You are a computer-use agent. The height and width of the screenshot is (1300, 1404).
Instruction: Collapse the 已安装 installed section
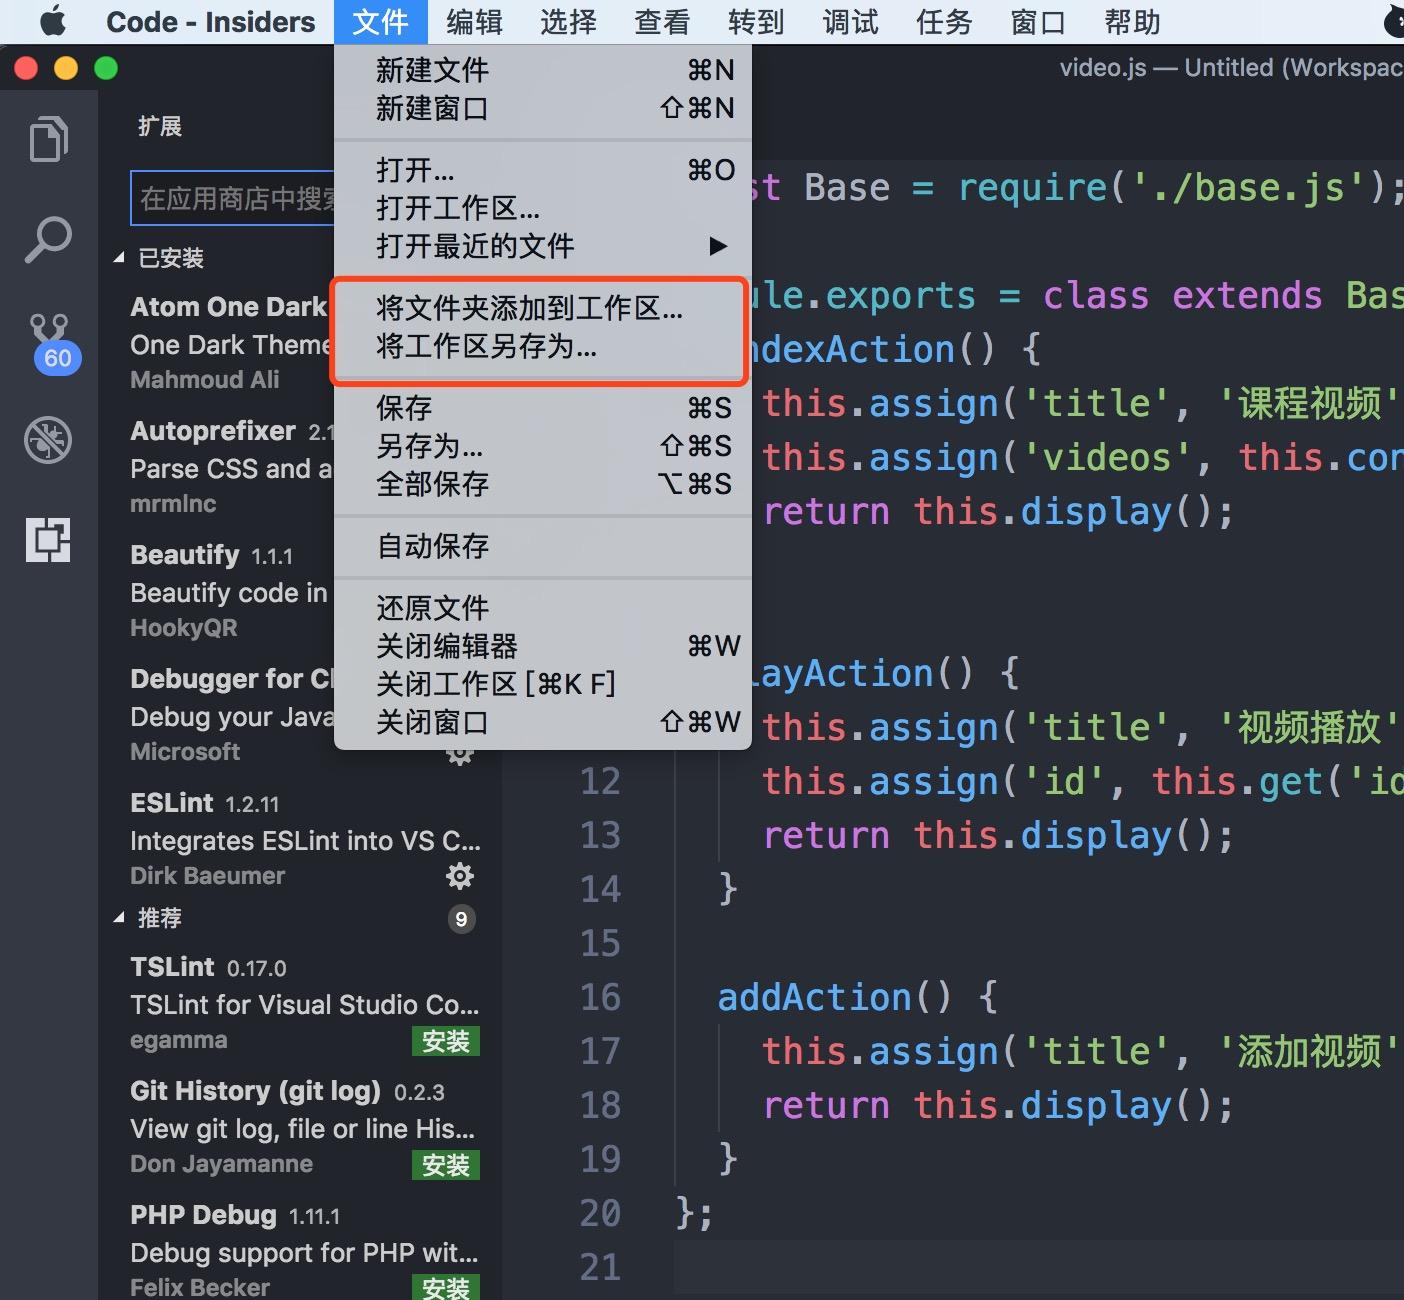tap(160, 258)
